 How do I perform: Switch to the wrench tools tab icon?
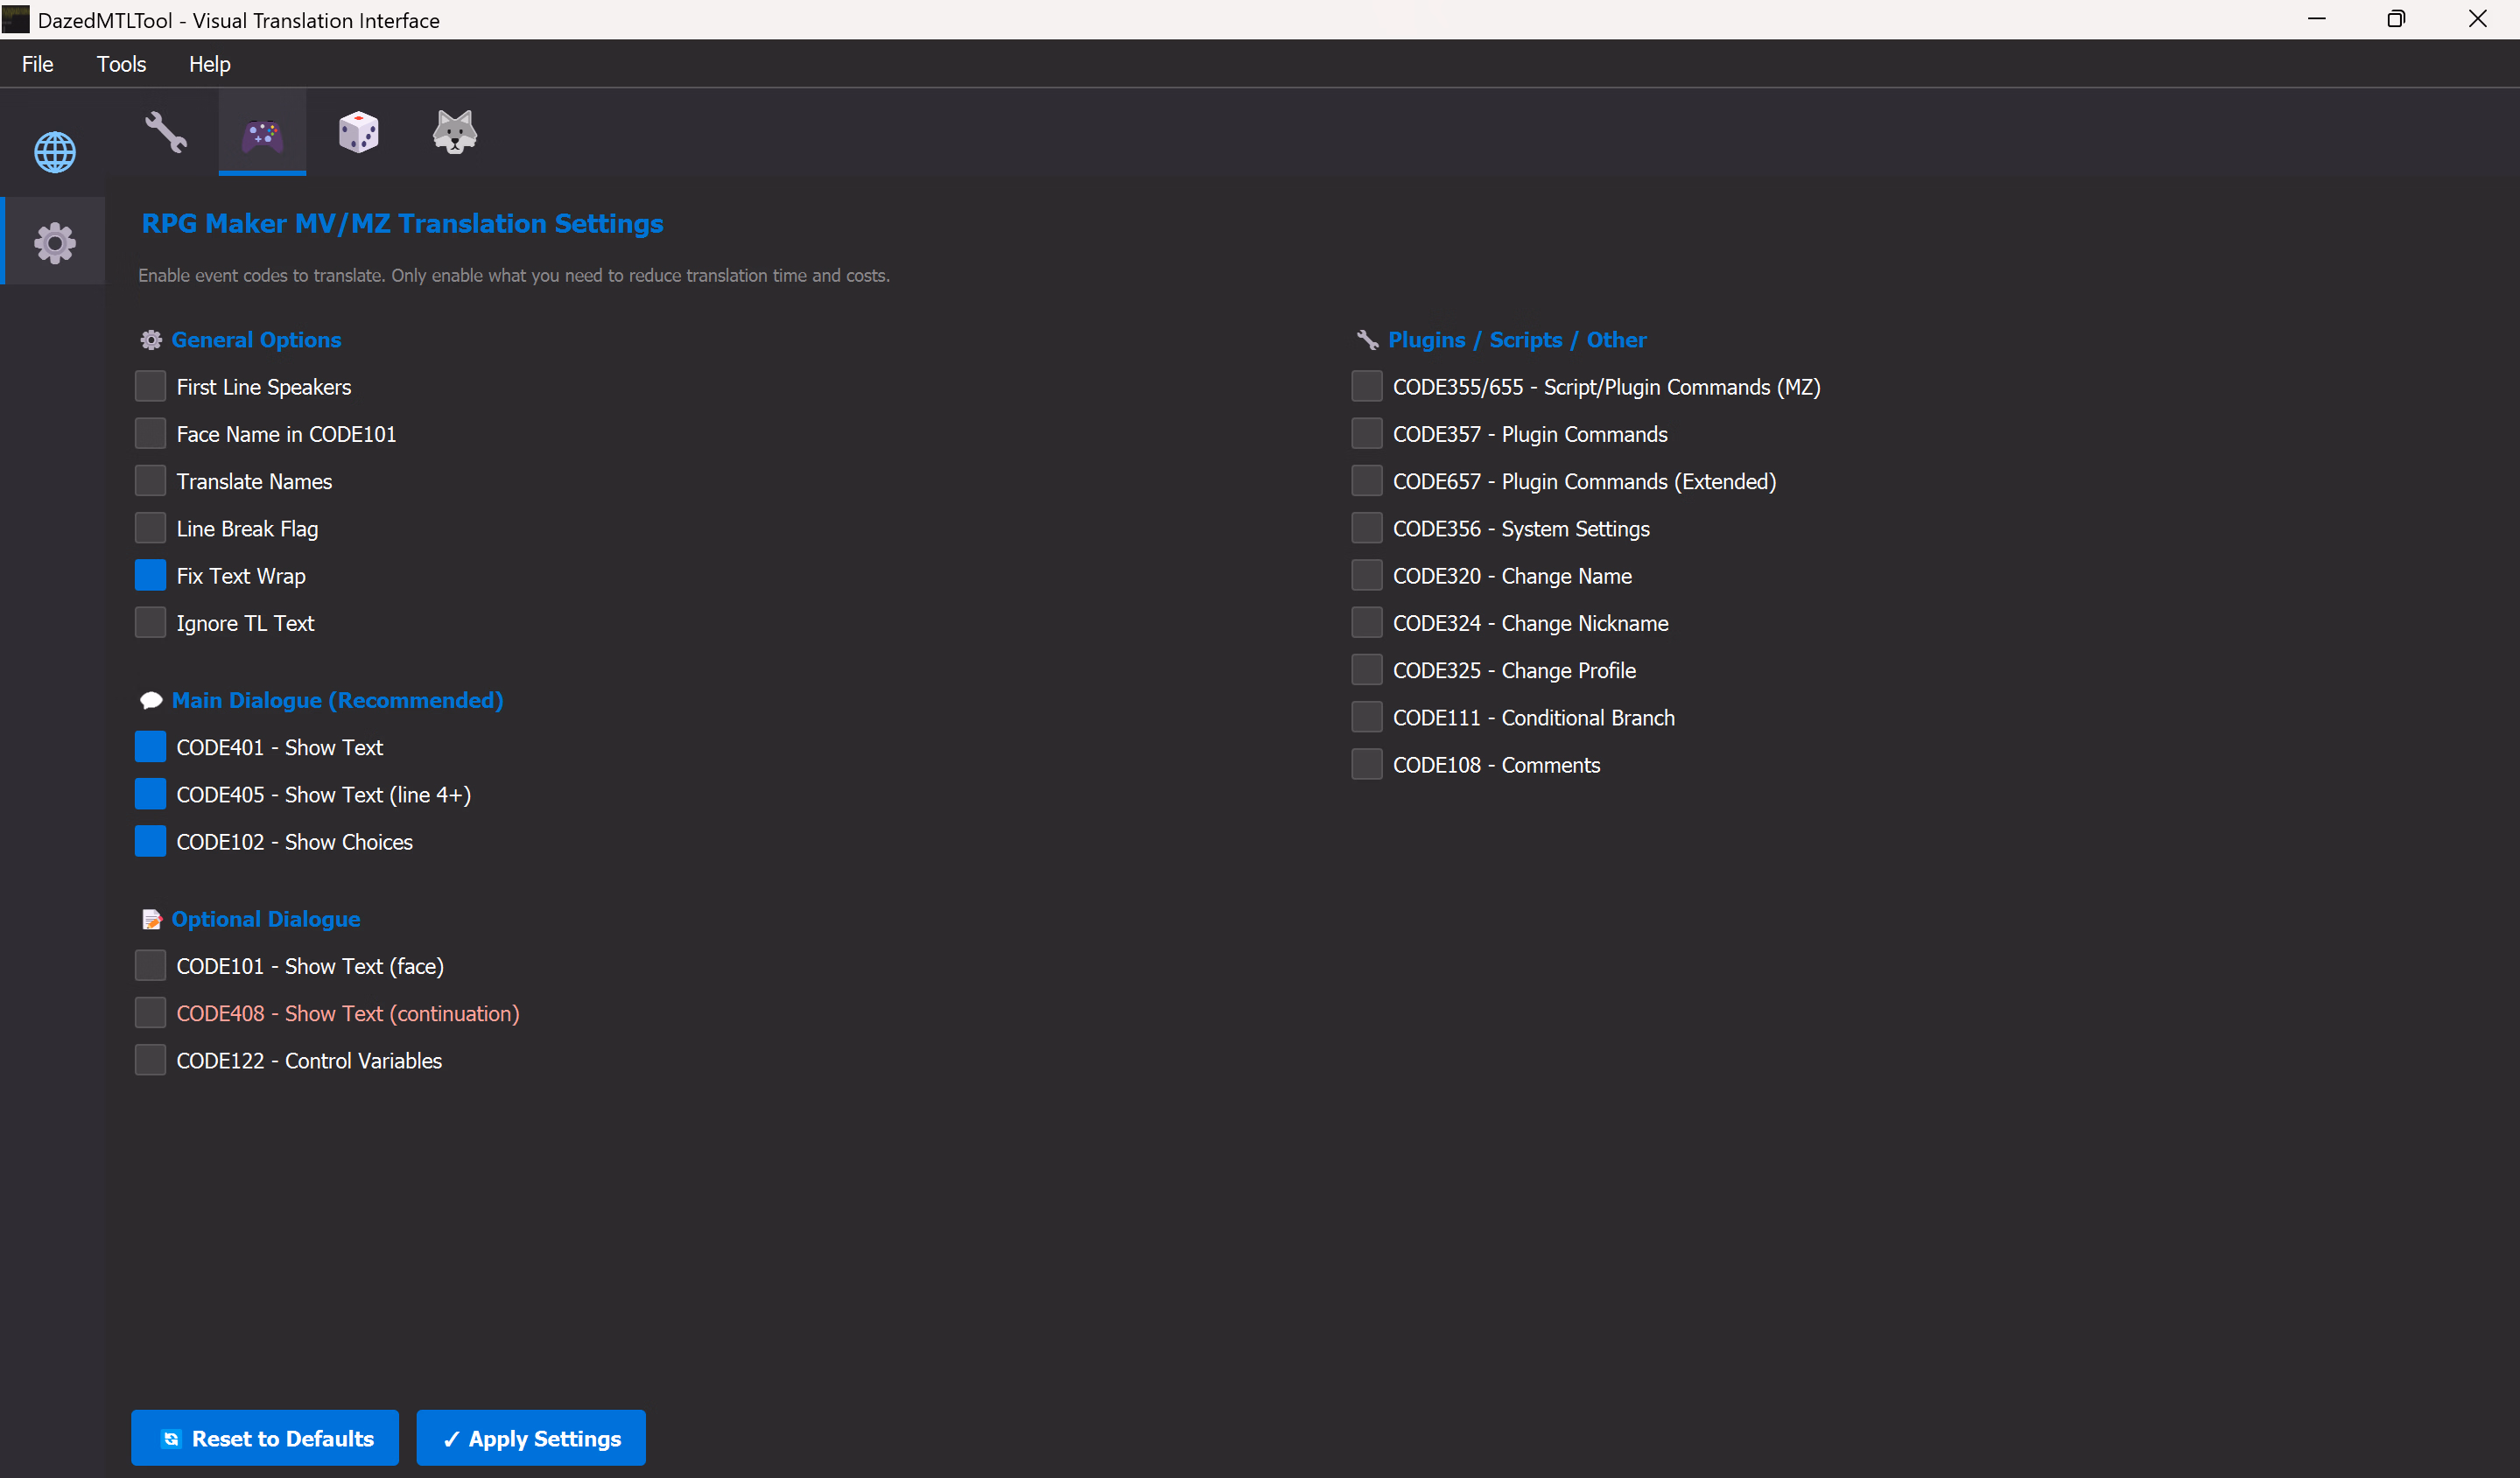[166, 132]
